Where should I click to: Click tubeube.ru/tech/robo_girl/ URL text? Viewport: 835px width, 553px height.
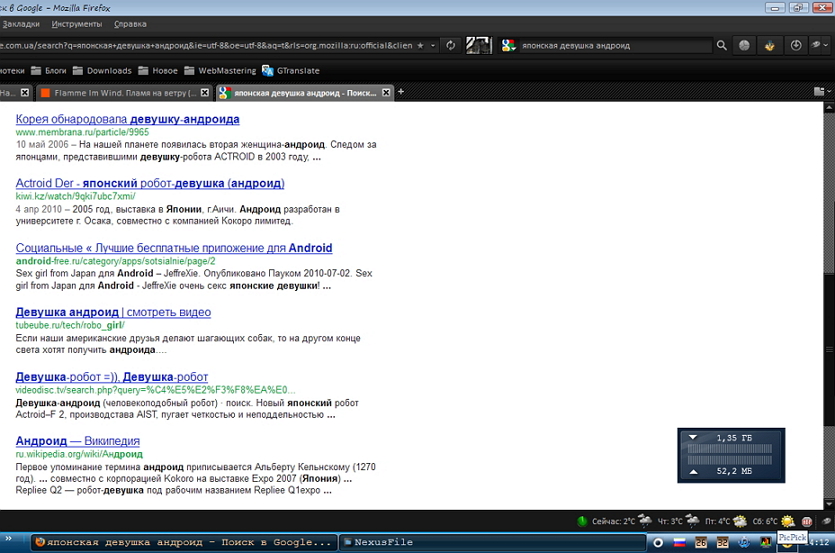tap(70, 325)
